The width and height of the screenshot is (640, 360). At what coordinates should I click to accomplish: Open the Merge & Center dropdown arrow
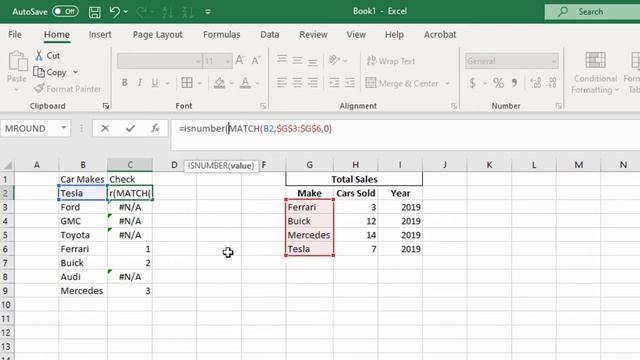coord(447,83)
